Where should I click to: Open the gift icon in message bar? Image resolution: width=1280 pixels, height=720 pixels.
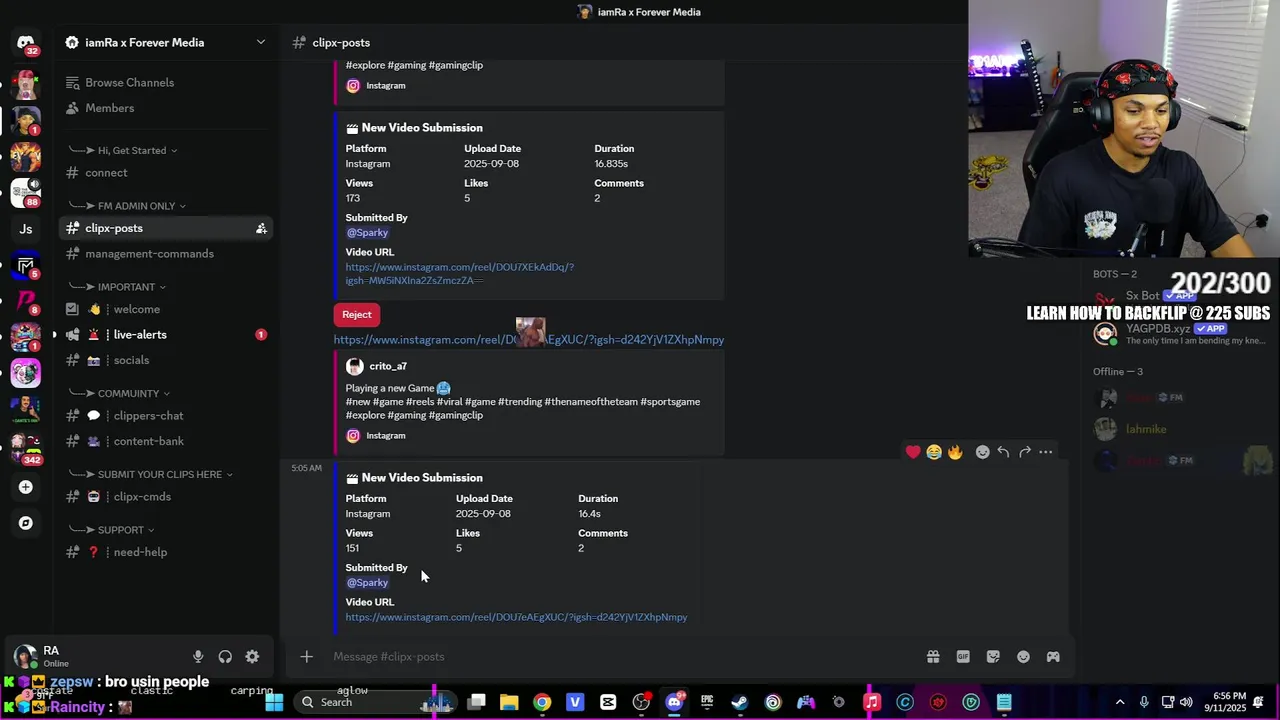point(933,657)
